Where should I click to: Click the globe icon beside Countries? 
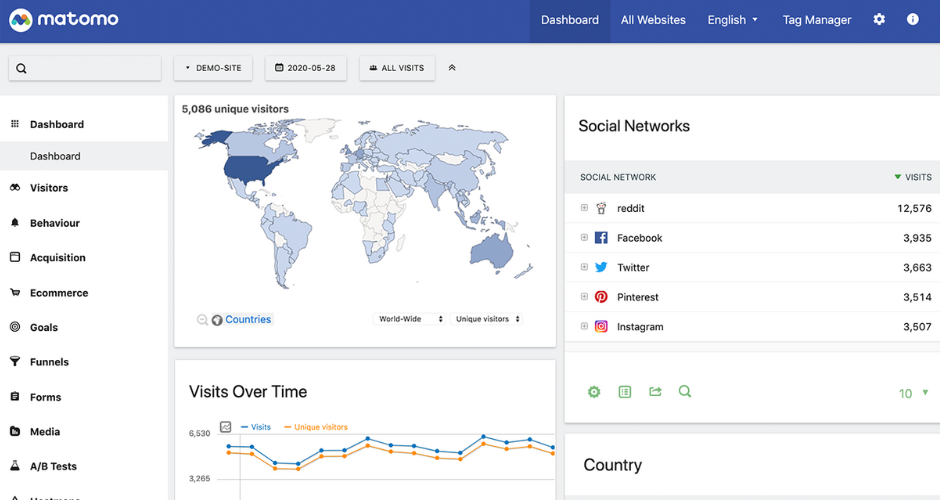[217, 320]
